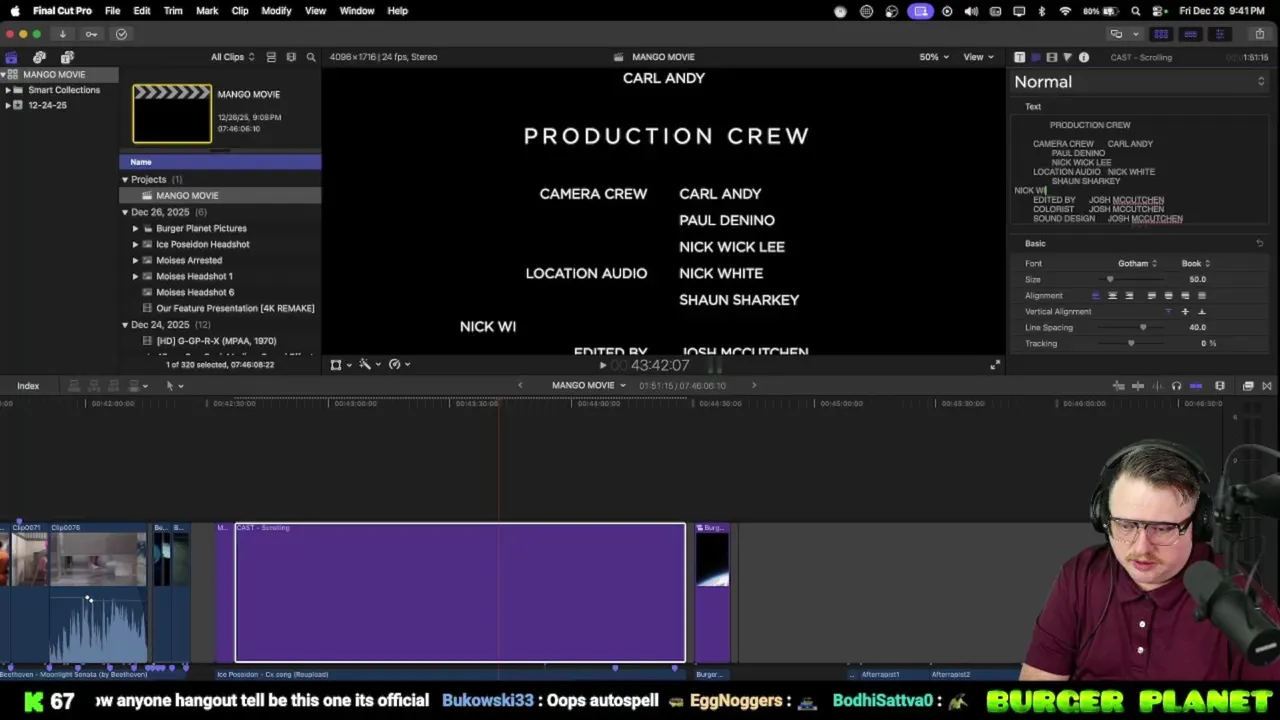
Task: Open the workspace layout dropdown arrow
Action: tap(1135, 34)
